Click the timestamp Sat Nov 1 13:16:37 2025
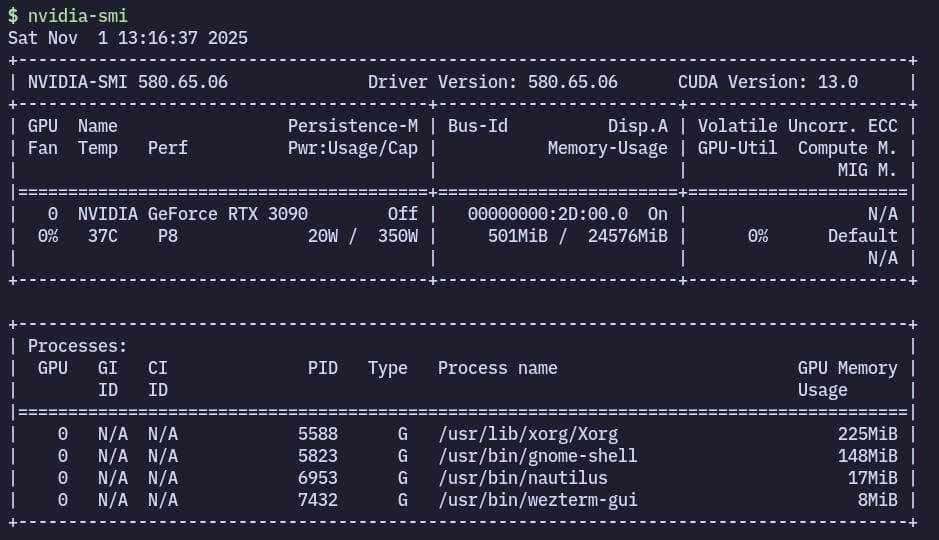Image resolution: width=939 pixels, height=540 pixels. click(128, 38)
